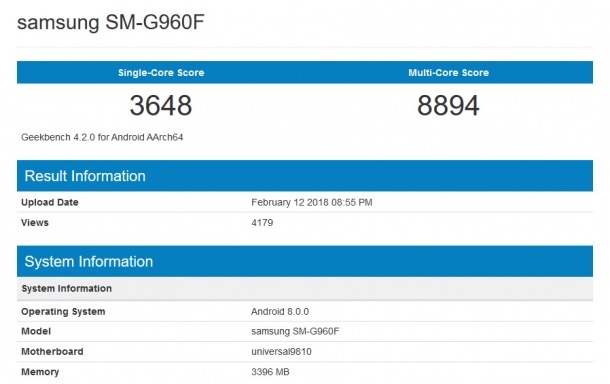Click the page title samsung SM-G960F
Viewport: 610px width, 384px height.
click(111, 23)
